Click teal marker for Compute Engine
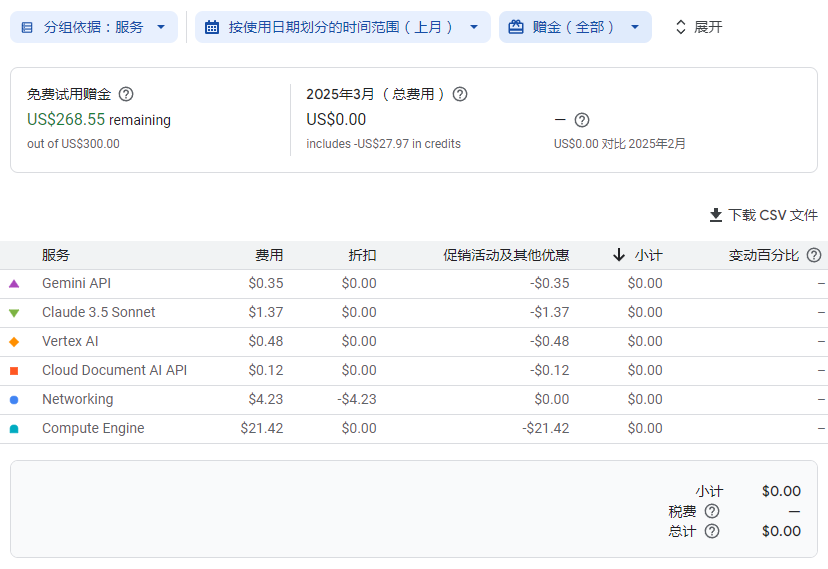The width and height of the screenshot is (828, 569). point(14,429)
